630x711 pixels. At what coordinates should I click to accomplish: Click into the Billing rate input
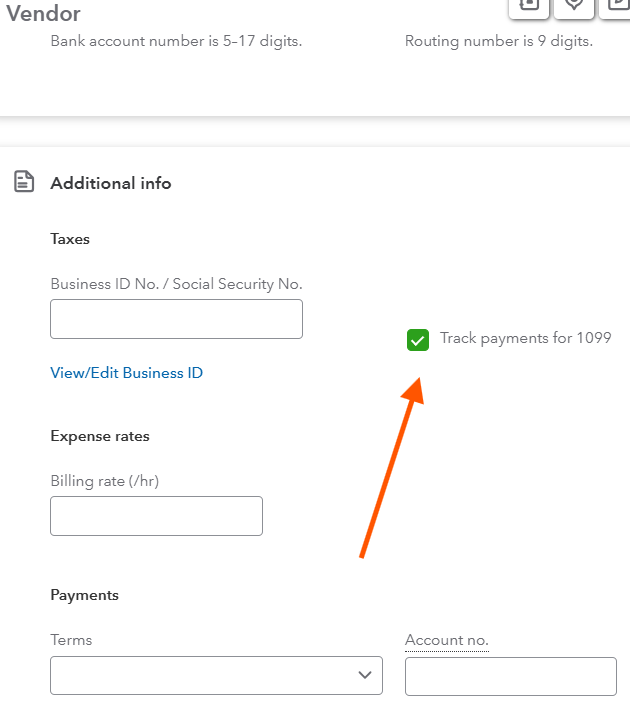point(156,516)
